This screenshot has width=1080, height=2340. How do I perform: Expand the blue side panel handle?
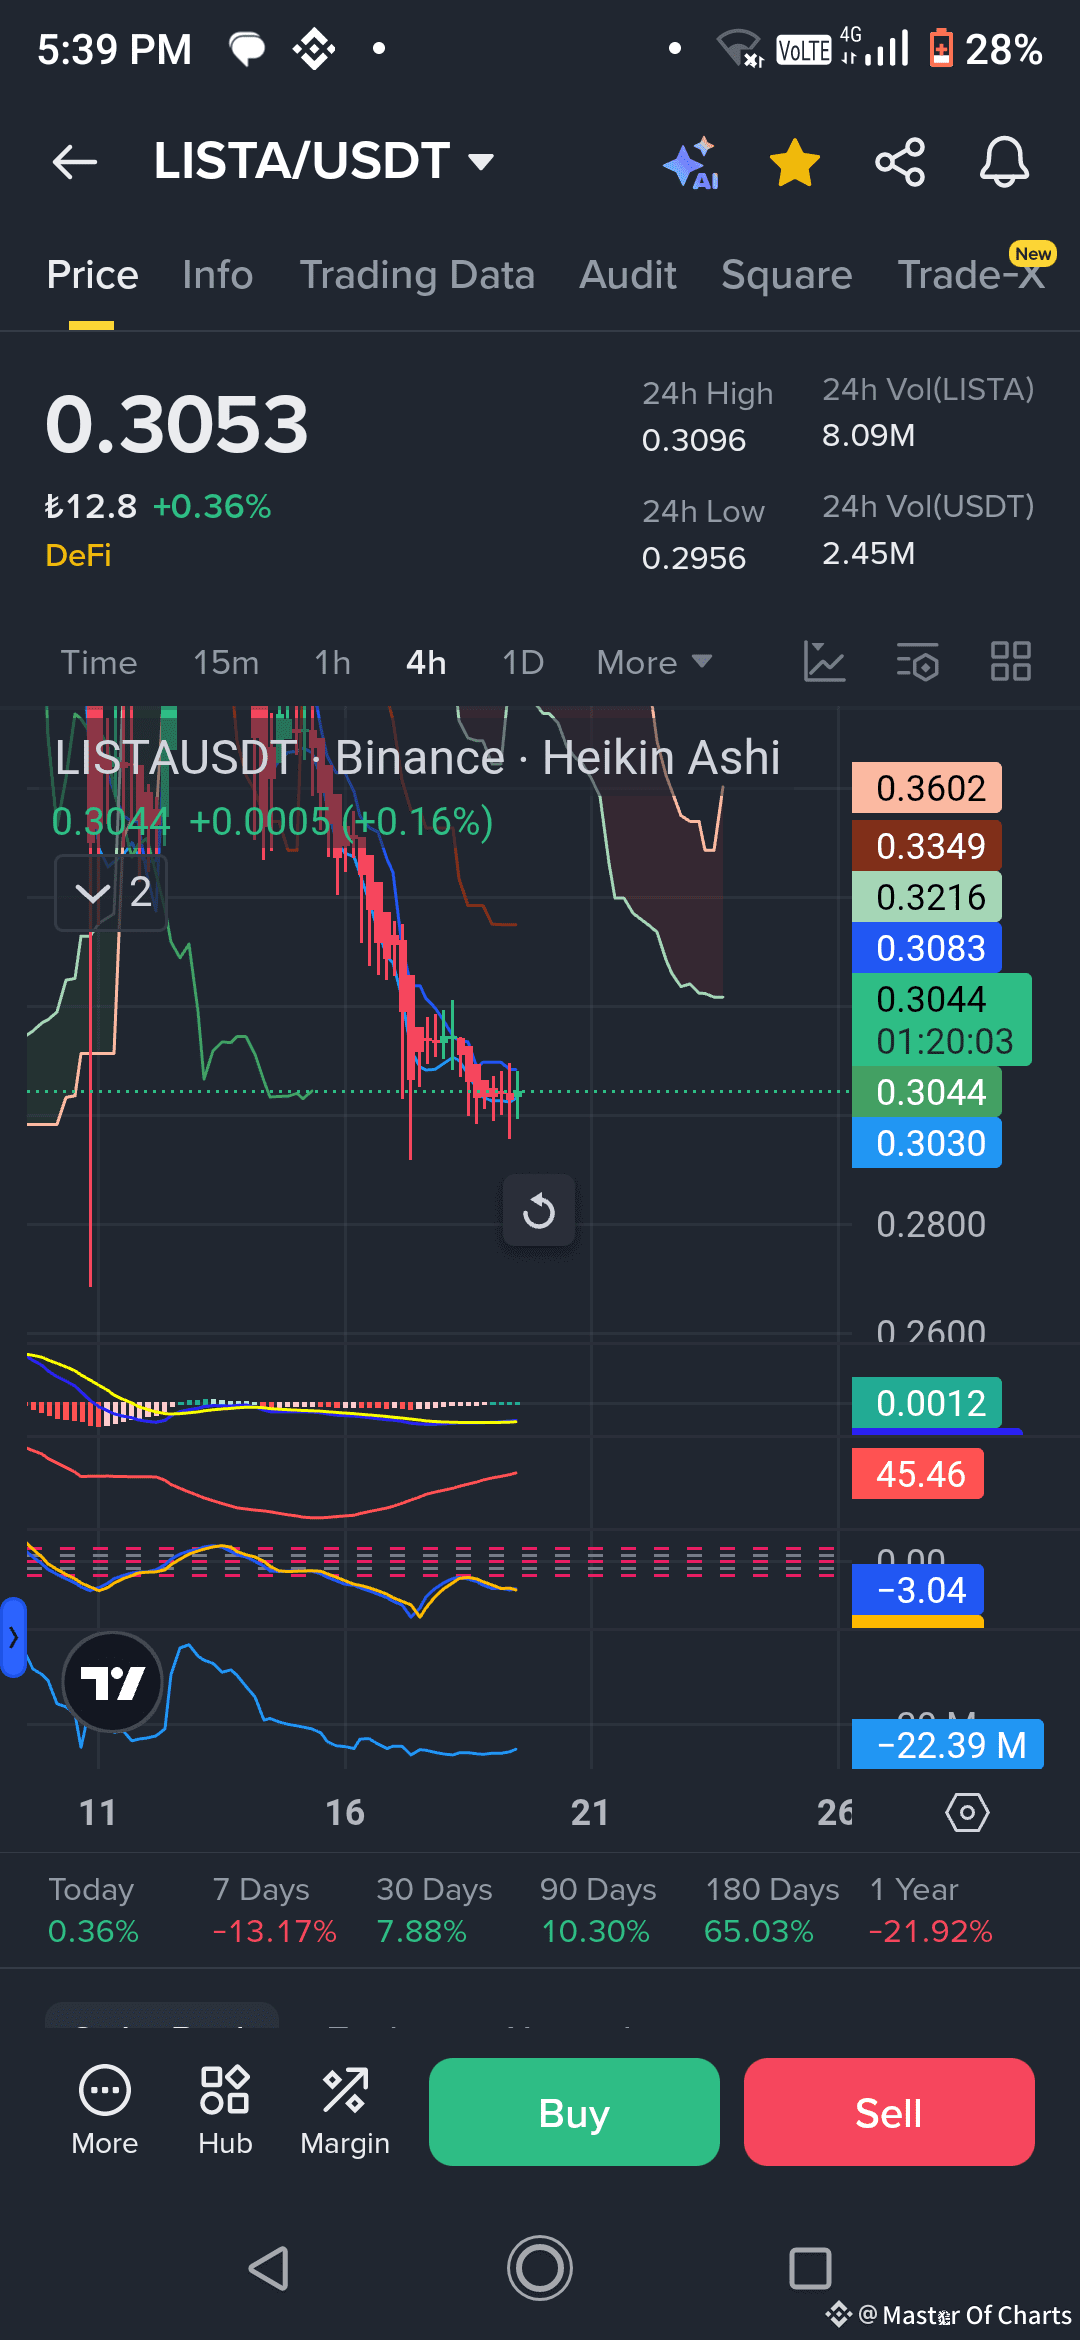click(13, 1638)
